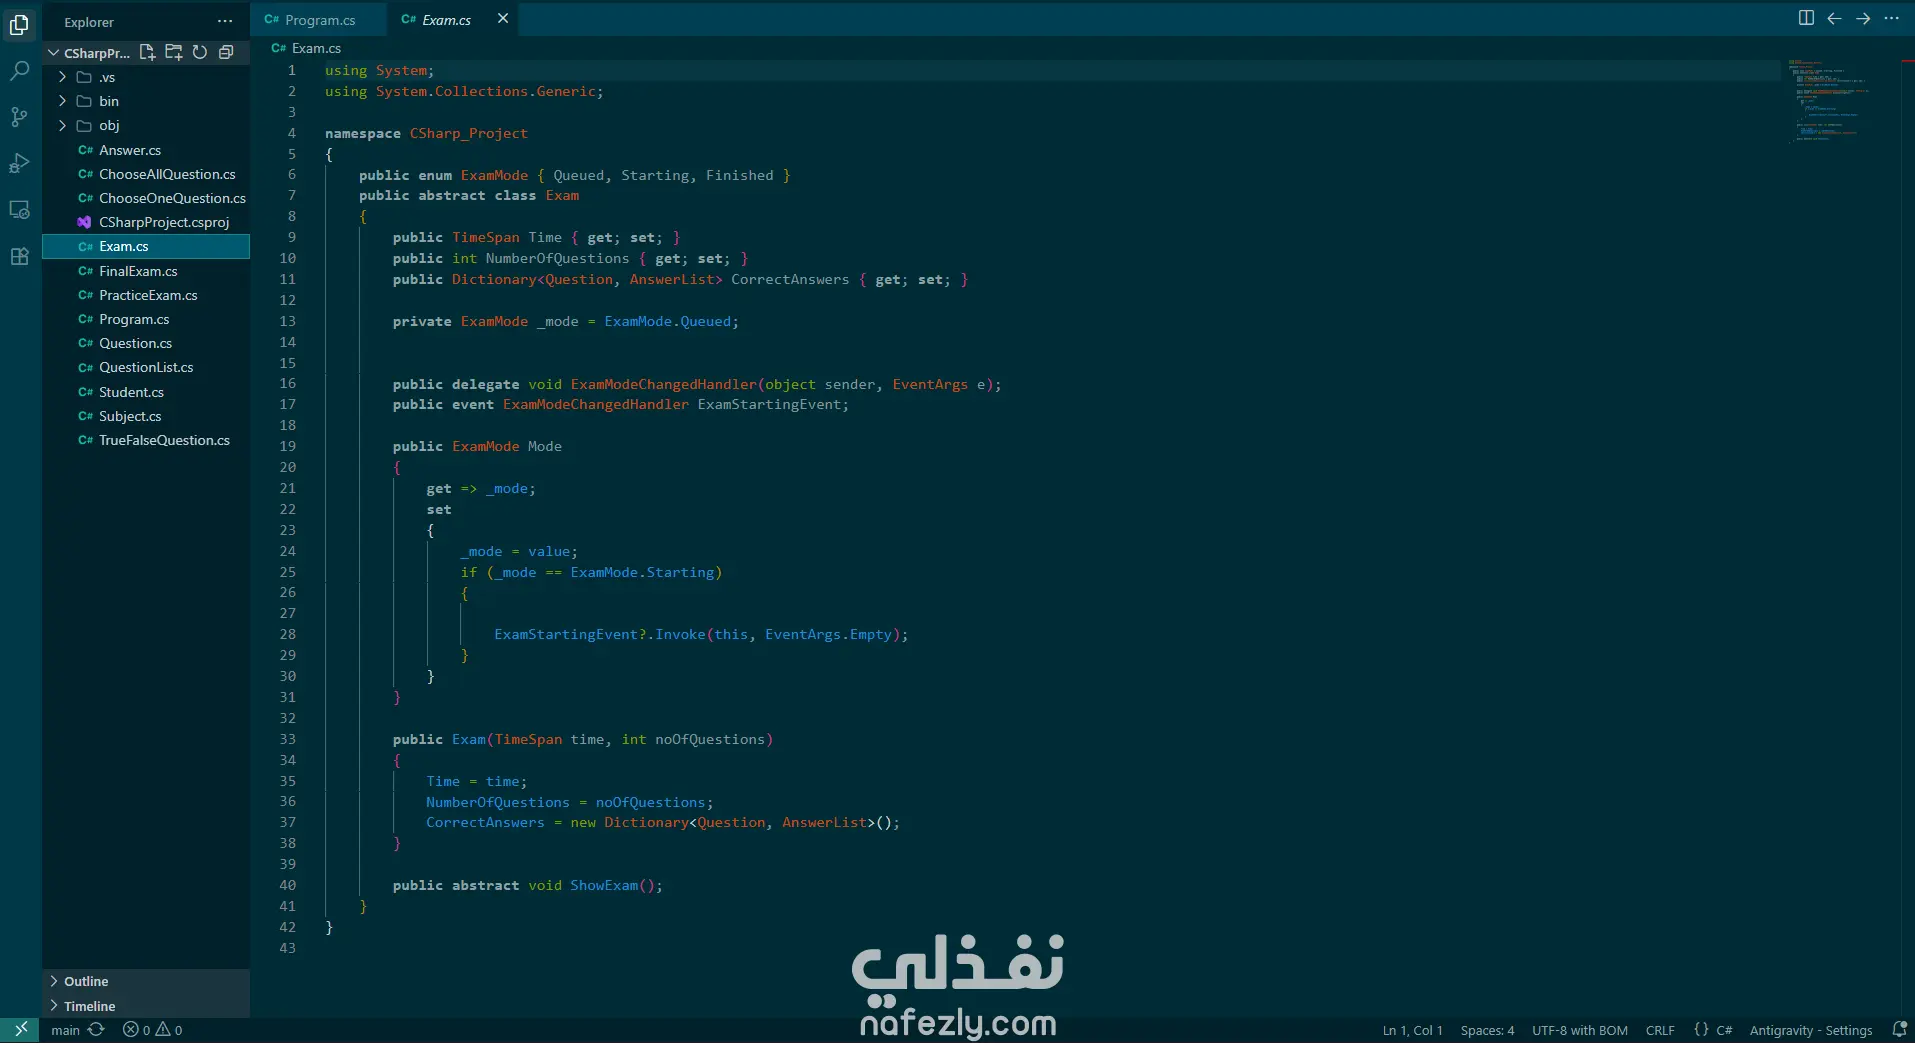1915x1043 pixels.
Task: Expand the obj folder
Action: [146, 125]
